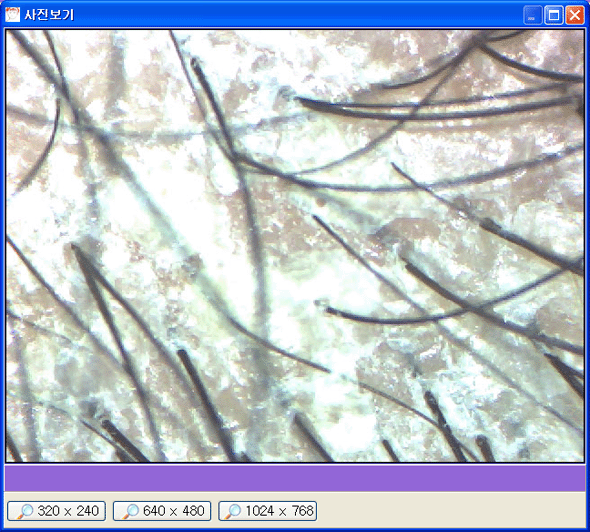Screen dimensions: 590x532
Task: Click the scalp microscope photo
Action: 295,246
